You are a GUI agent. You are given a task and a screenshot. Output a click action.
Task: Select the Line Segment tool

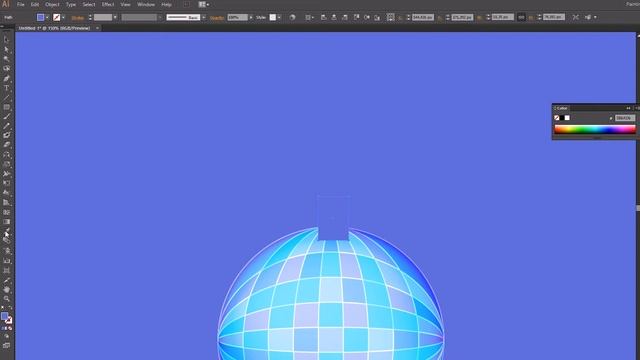click(x=6, y=98)
